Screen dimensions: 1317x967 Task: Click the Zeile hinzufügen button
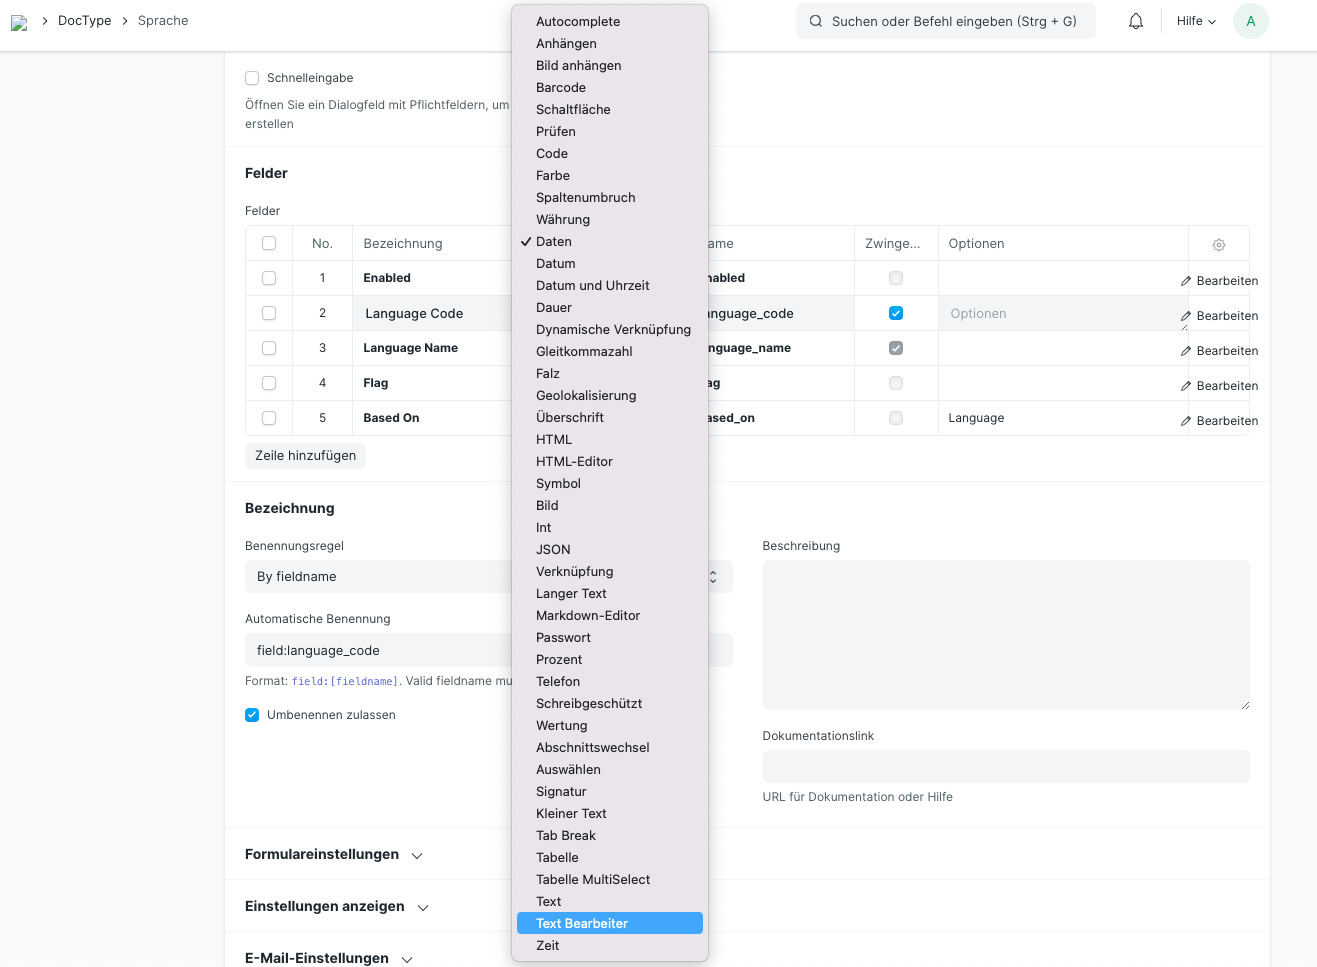[306, 456]
